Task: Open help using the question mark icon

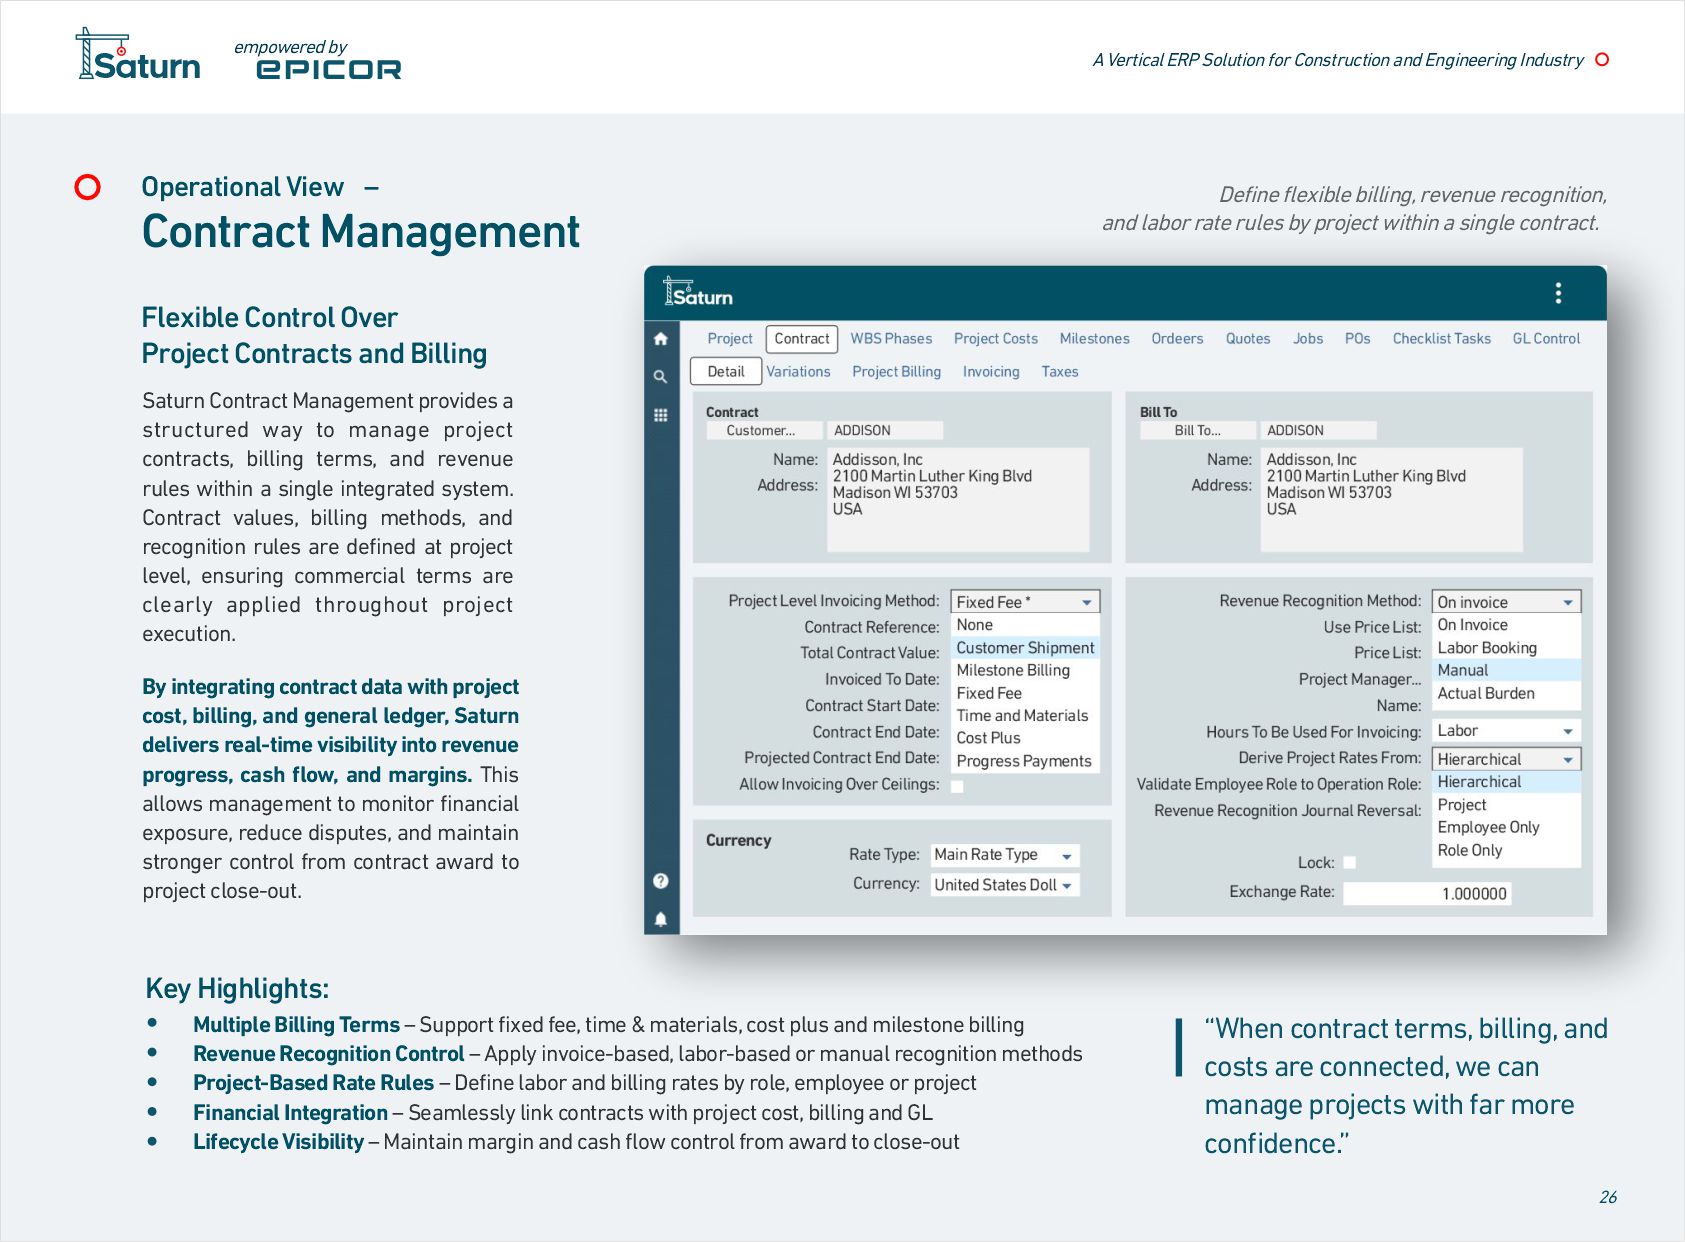Action: pyautogui.click(x=660, y=881)
